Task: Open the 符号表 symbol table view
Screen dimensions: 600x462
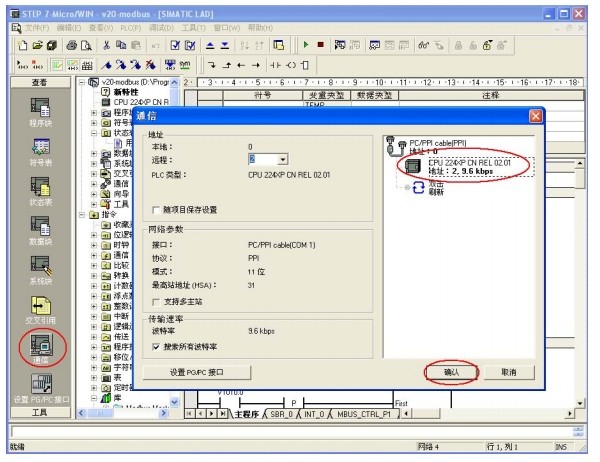Action: (x=40, y=152)
